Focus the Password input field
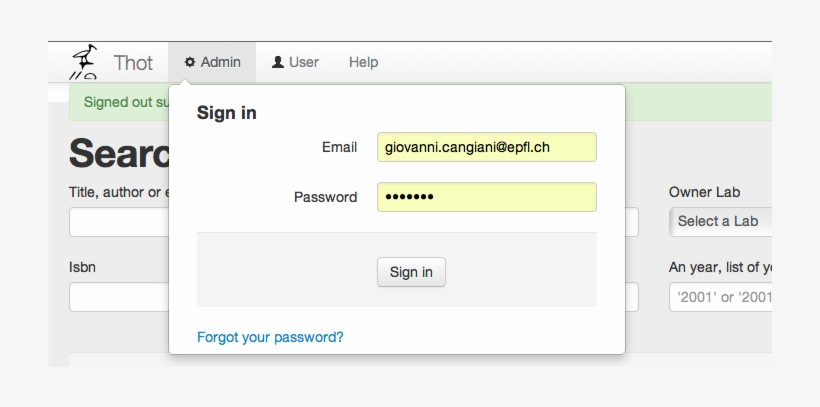Screen dimensions: 820x407 click(x=486, y=197)
